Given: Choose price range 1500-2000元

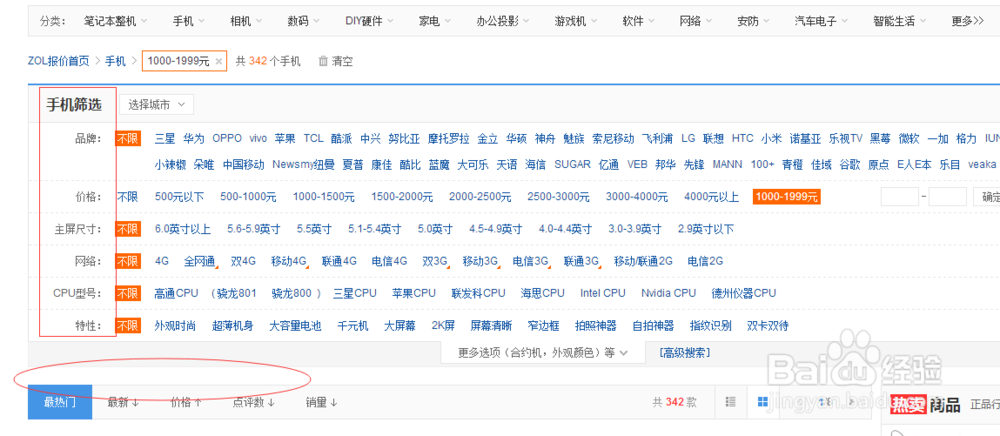Looking at the screenshot, I should coord(402,197).
